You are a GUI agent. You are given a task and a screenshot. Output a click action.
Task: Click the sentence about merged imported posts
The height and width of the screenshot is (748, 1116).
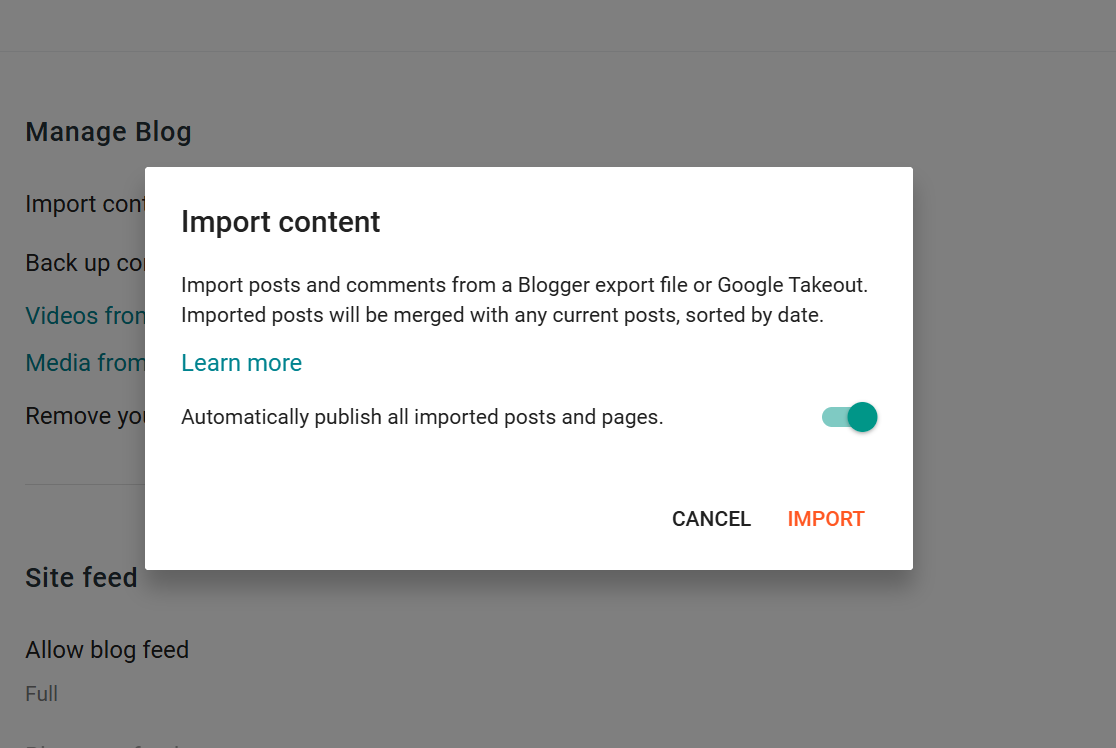pyautogui.click(x=502, y=315)
